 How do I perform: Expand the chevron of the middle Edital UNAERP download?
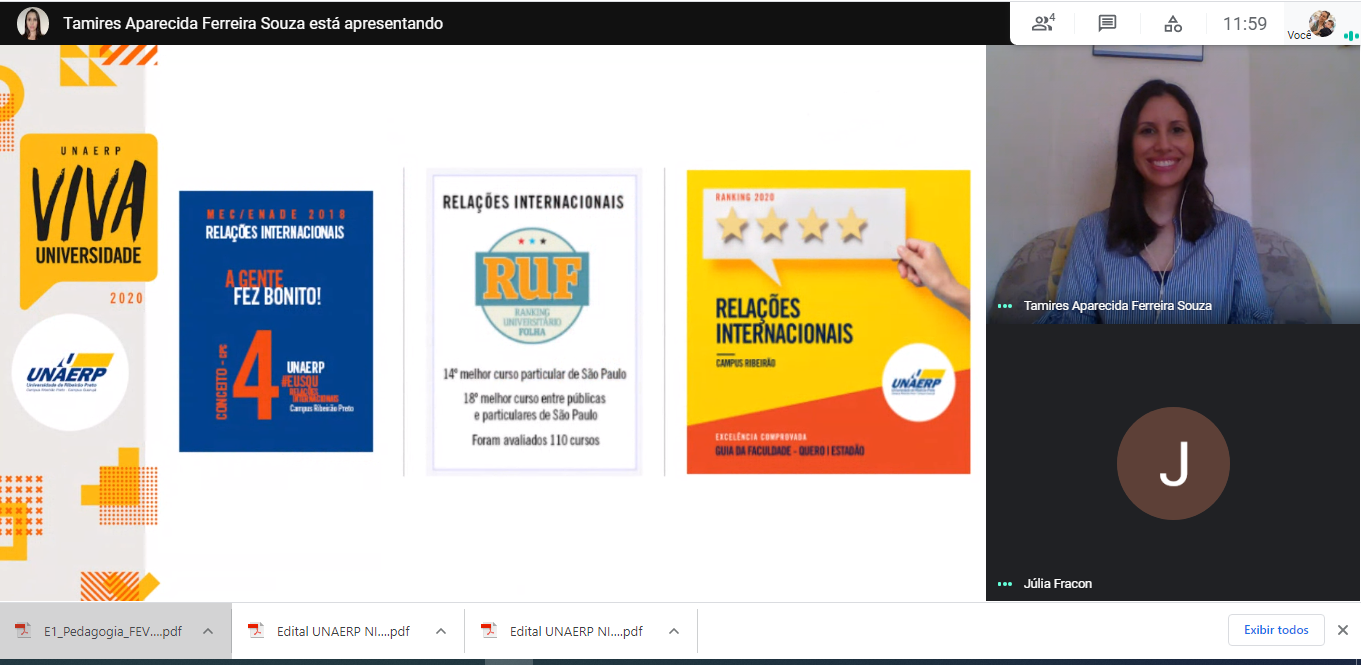[x=441, y=631]
